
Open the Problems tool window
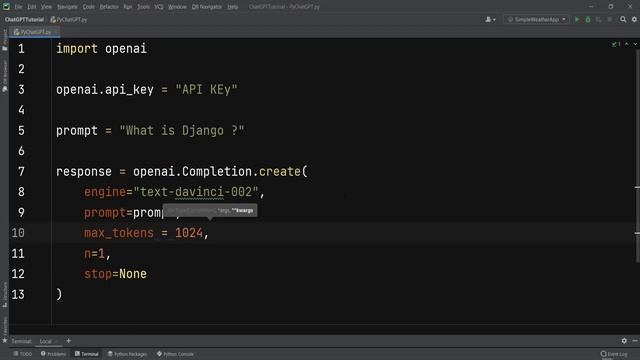coord(53,354)
